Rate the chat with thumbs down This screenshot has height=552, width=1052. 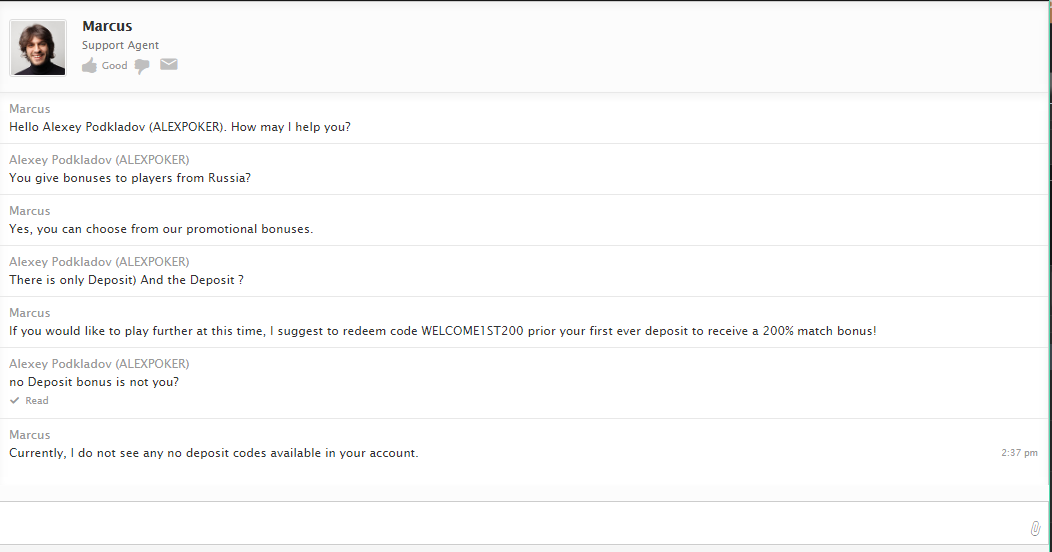[x=142, y=66]
